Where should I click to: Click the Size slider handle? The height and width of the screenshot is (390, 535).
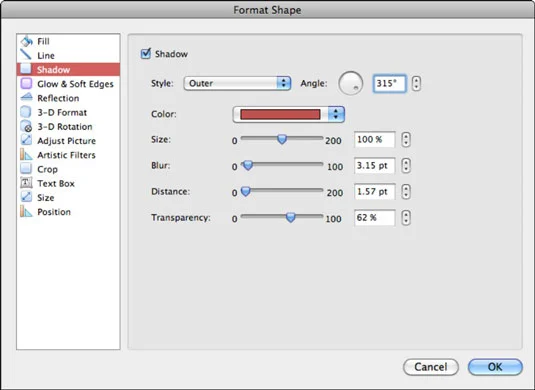click(282, 139)
